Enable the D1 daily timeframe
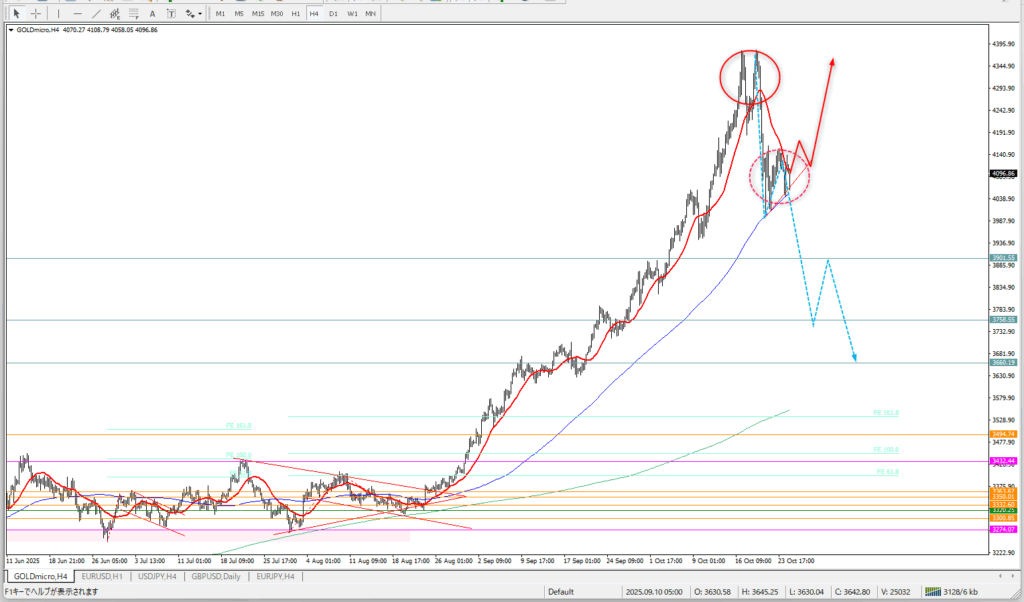The width and height of the screenshot is (1024, 602). click(332, 13)
